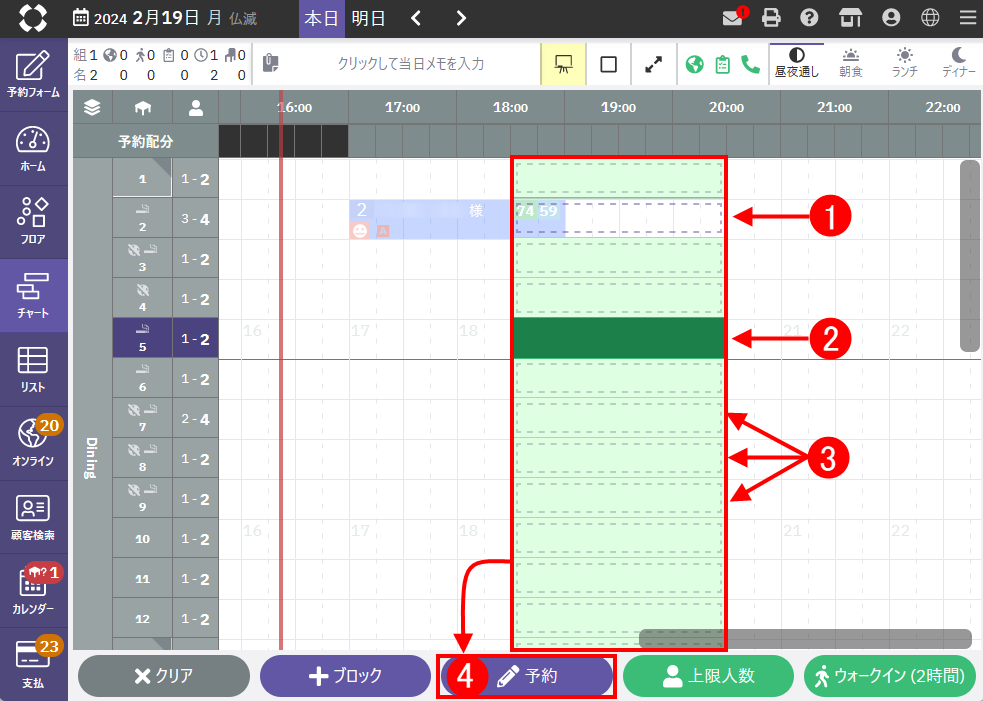
Task: Click the ウォークイン (2時間) button
Action: click(890, 676)
